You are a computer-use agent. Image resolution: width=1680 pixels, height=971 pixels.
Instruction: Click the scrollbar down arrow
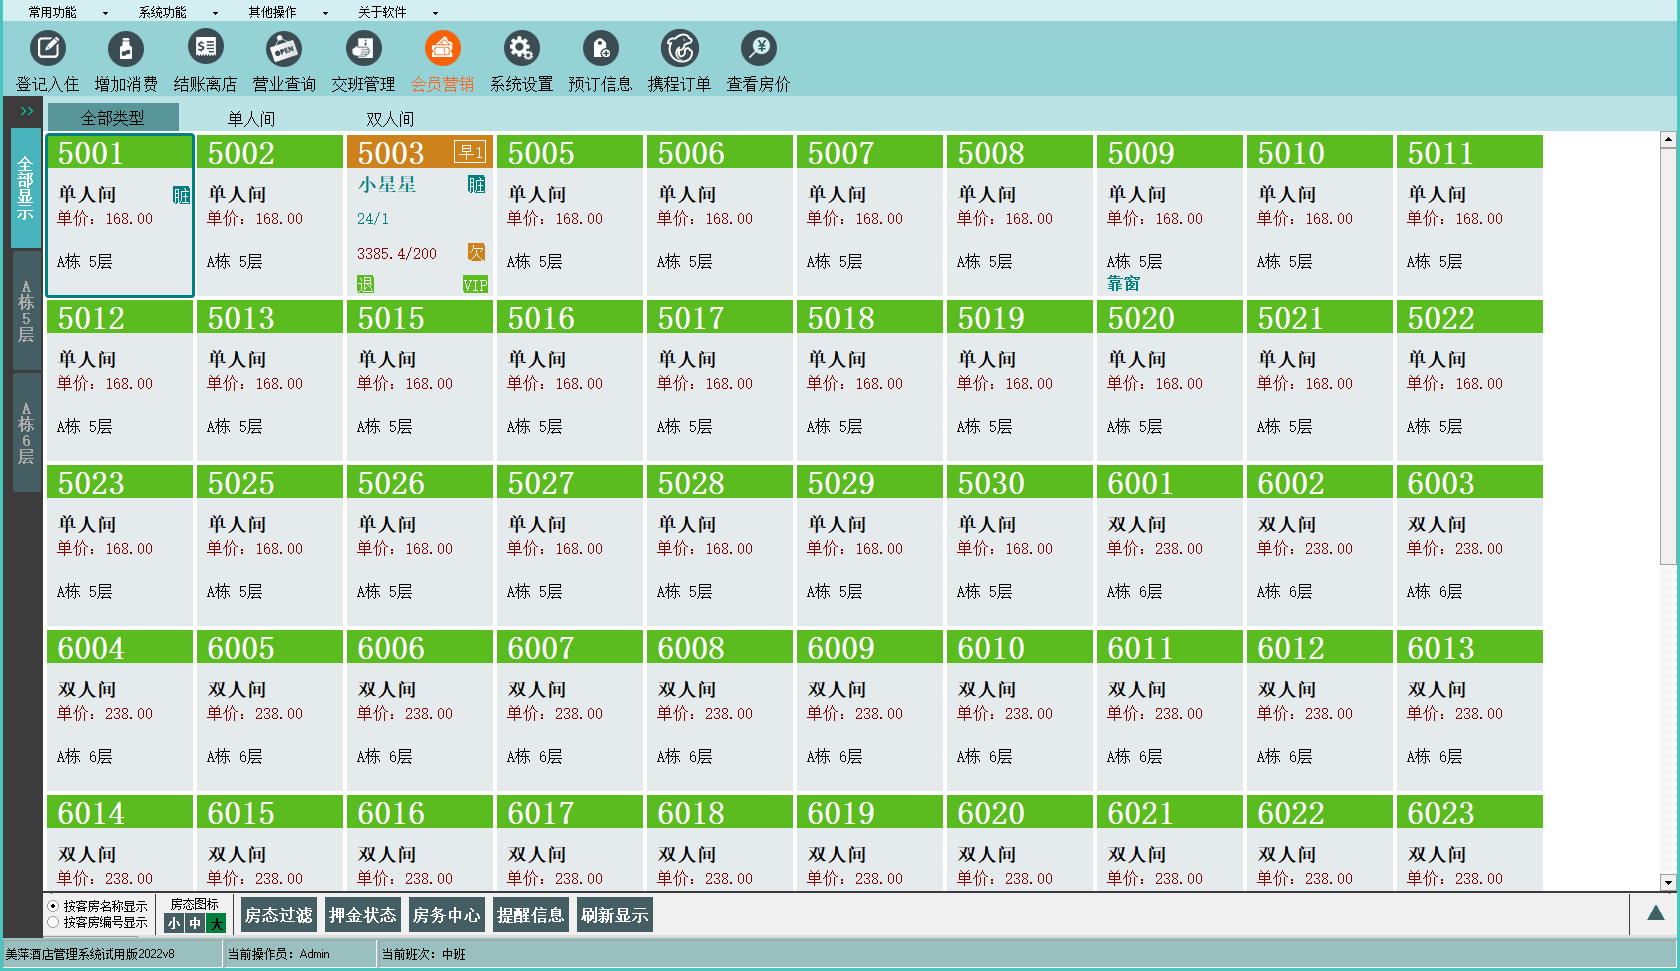1668,882
